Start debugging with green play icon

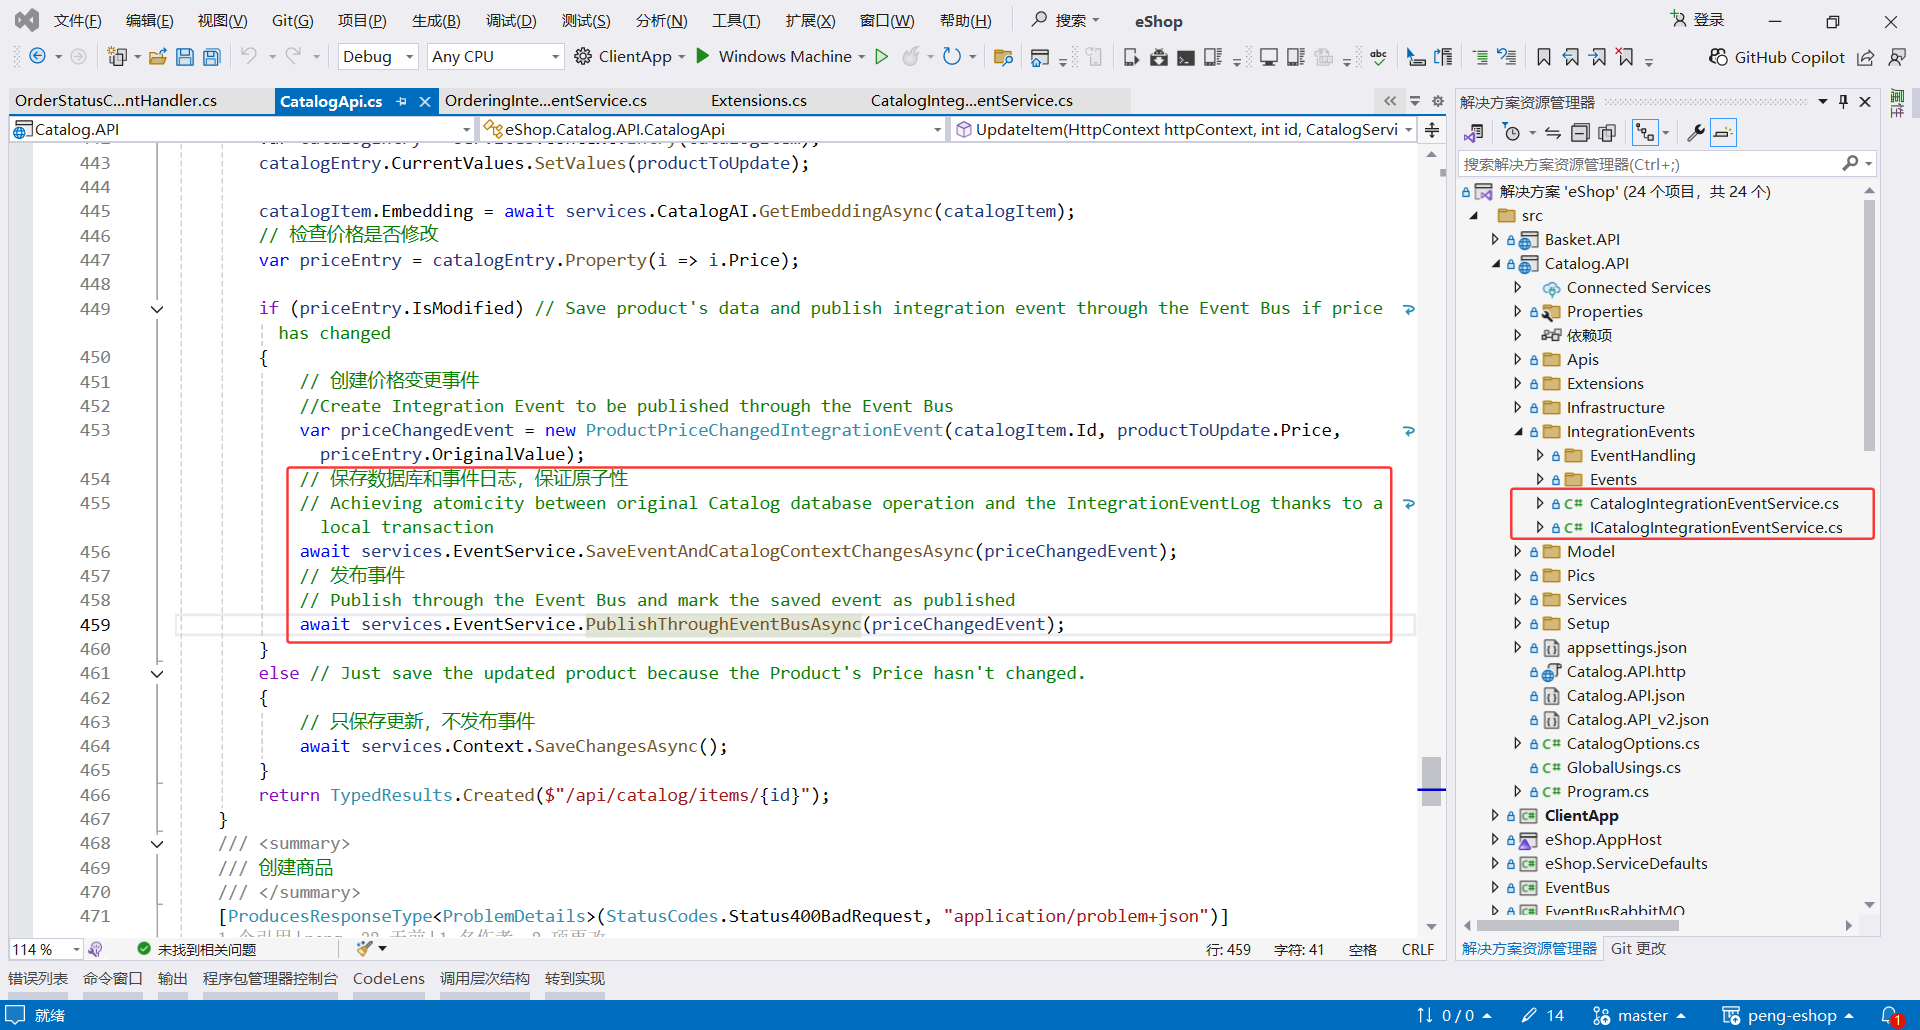[702, 56]
